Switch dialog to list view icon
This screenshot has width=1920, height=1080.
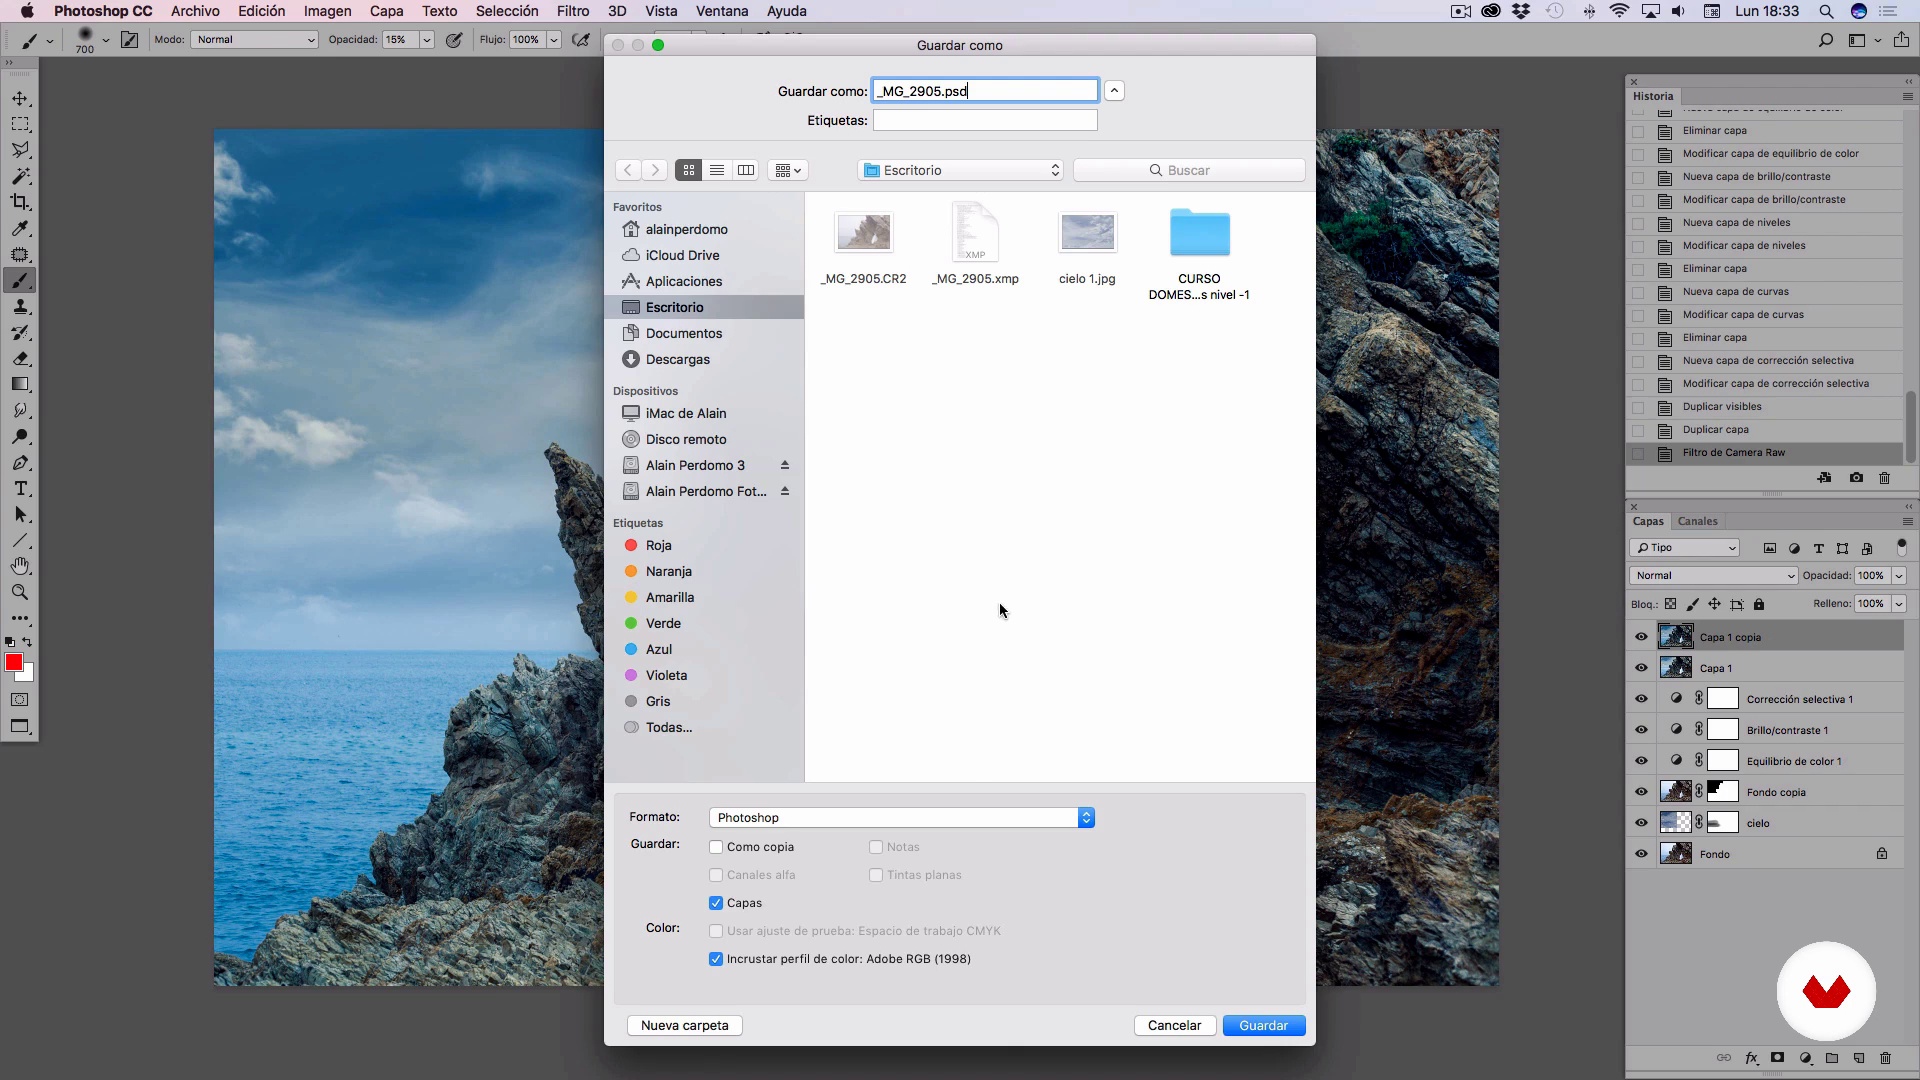click(x=717, y=170)
